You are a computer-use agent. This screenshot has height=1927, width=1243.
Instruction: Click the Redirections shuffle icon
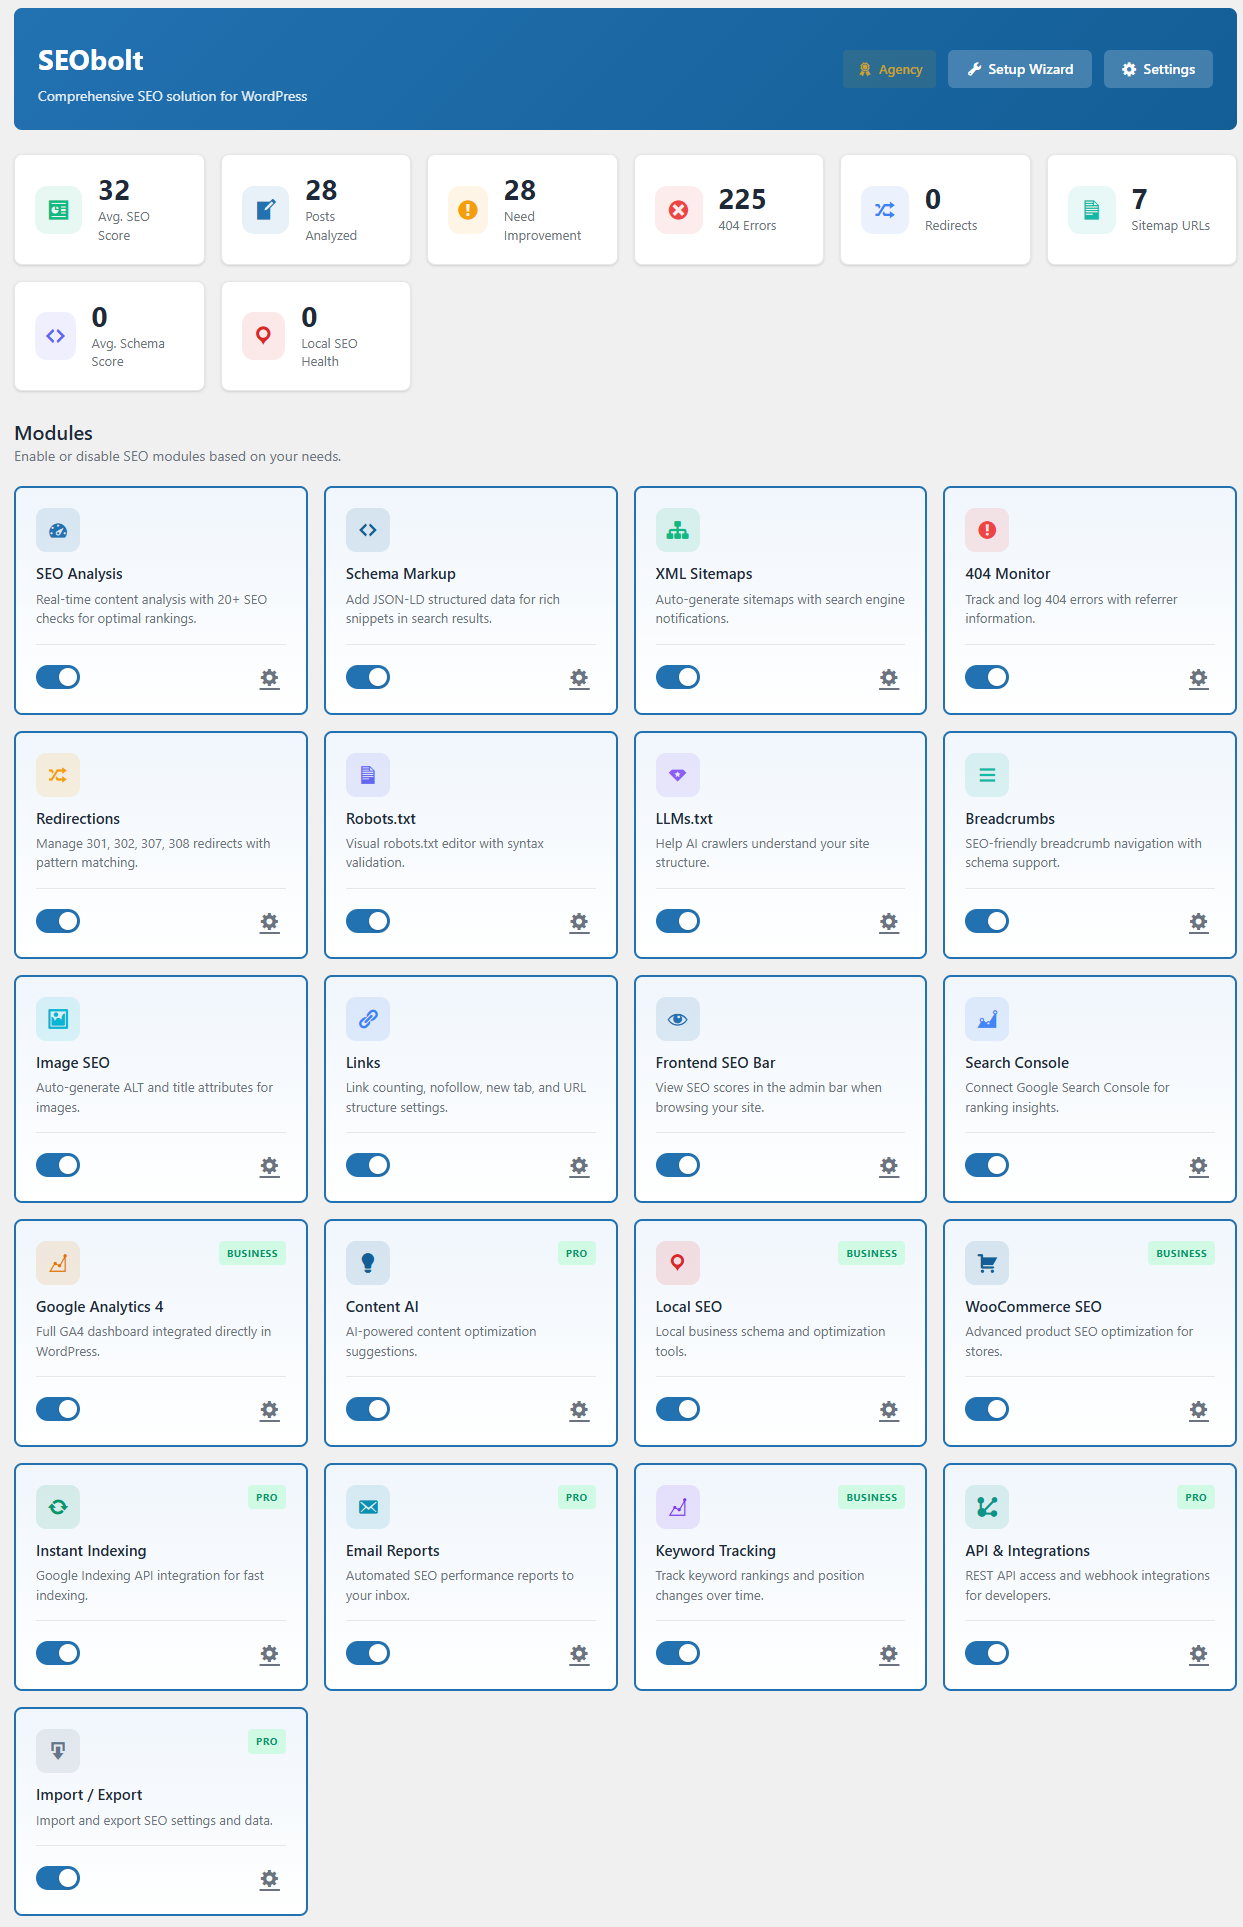click(x=58, y=775)
